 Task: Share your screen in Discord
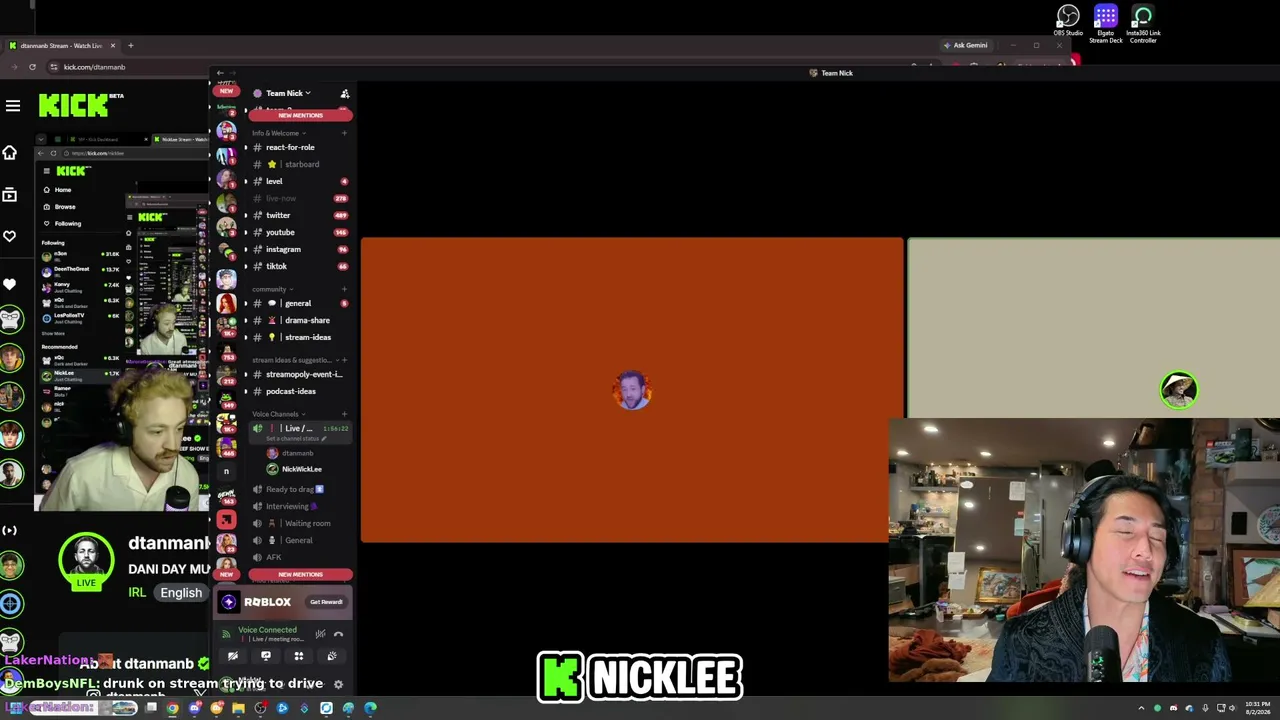(265, 656)
